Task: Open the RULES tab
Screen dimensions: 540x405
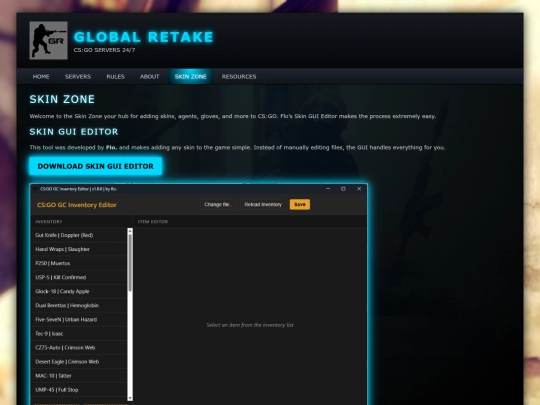Action: (x=115, y=76)
